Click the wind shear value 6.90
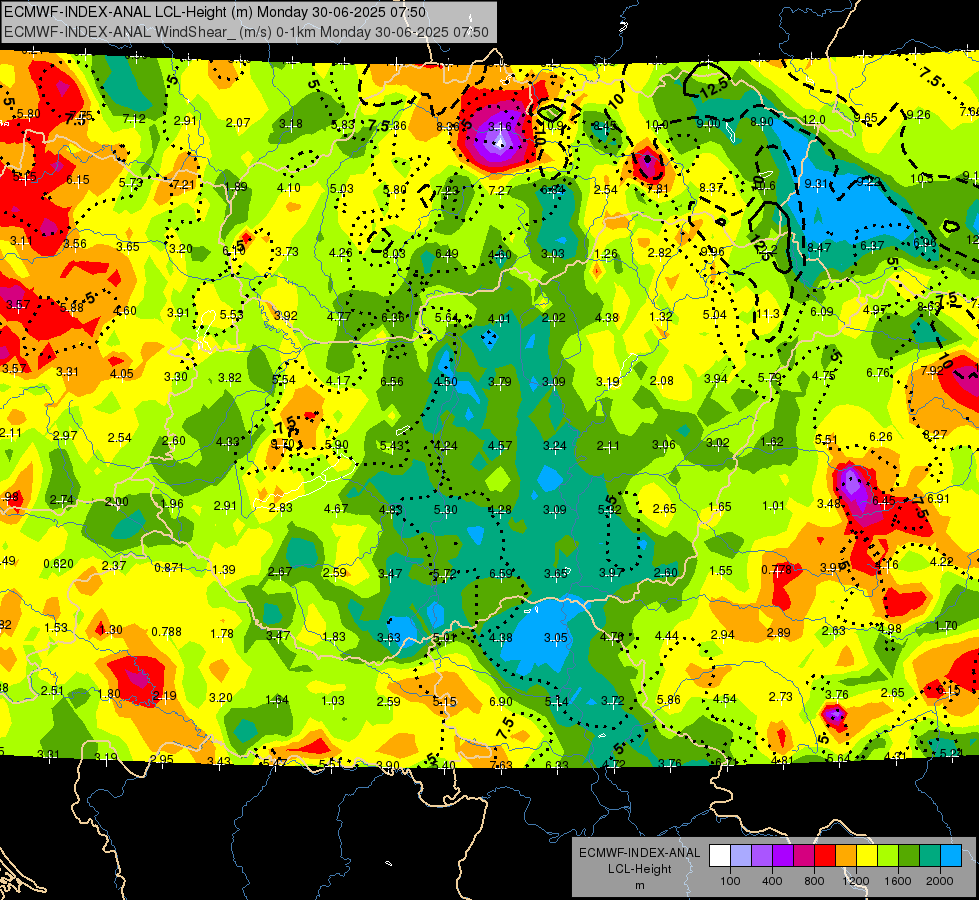The height and width of the screenshot is (900, 979). tap(501, 701)
